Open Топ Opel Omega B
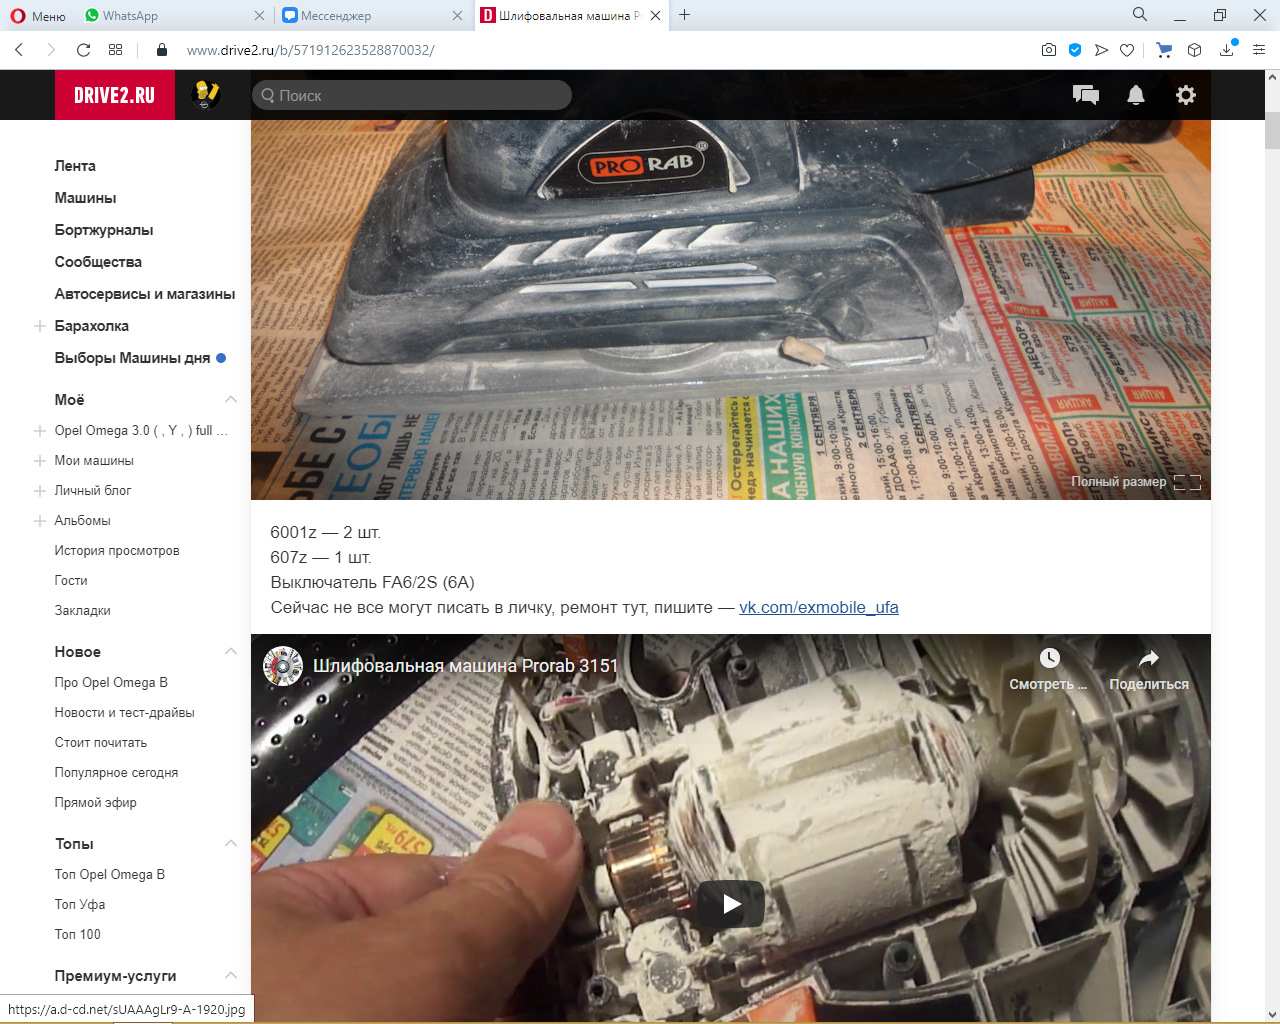 pyautogui.click(x=110, y=875)
